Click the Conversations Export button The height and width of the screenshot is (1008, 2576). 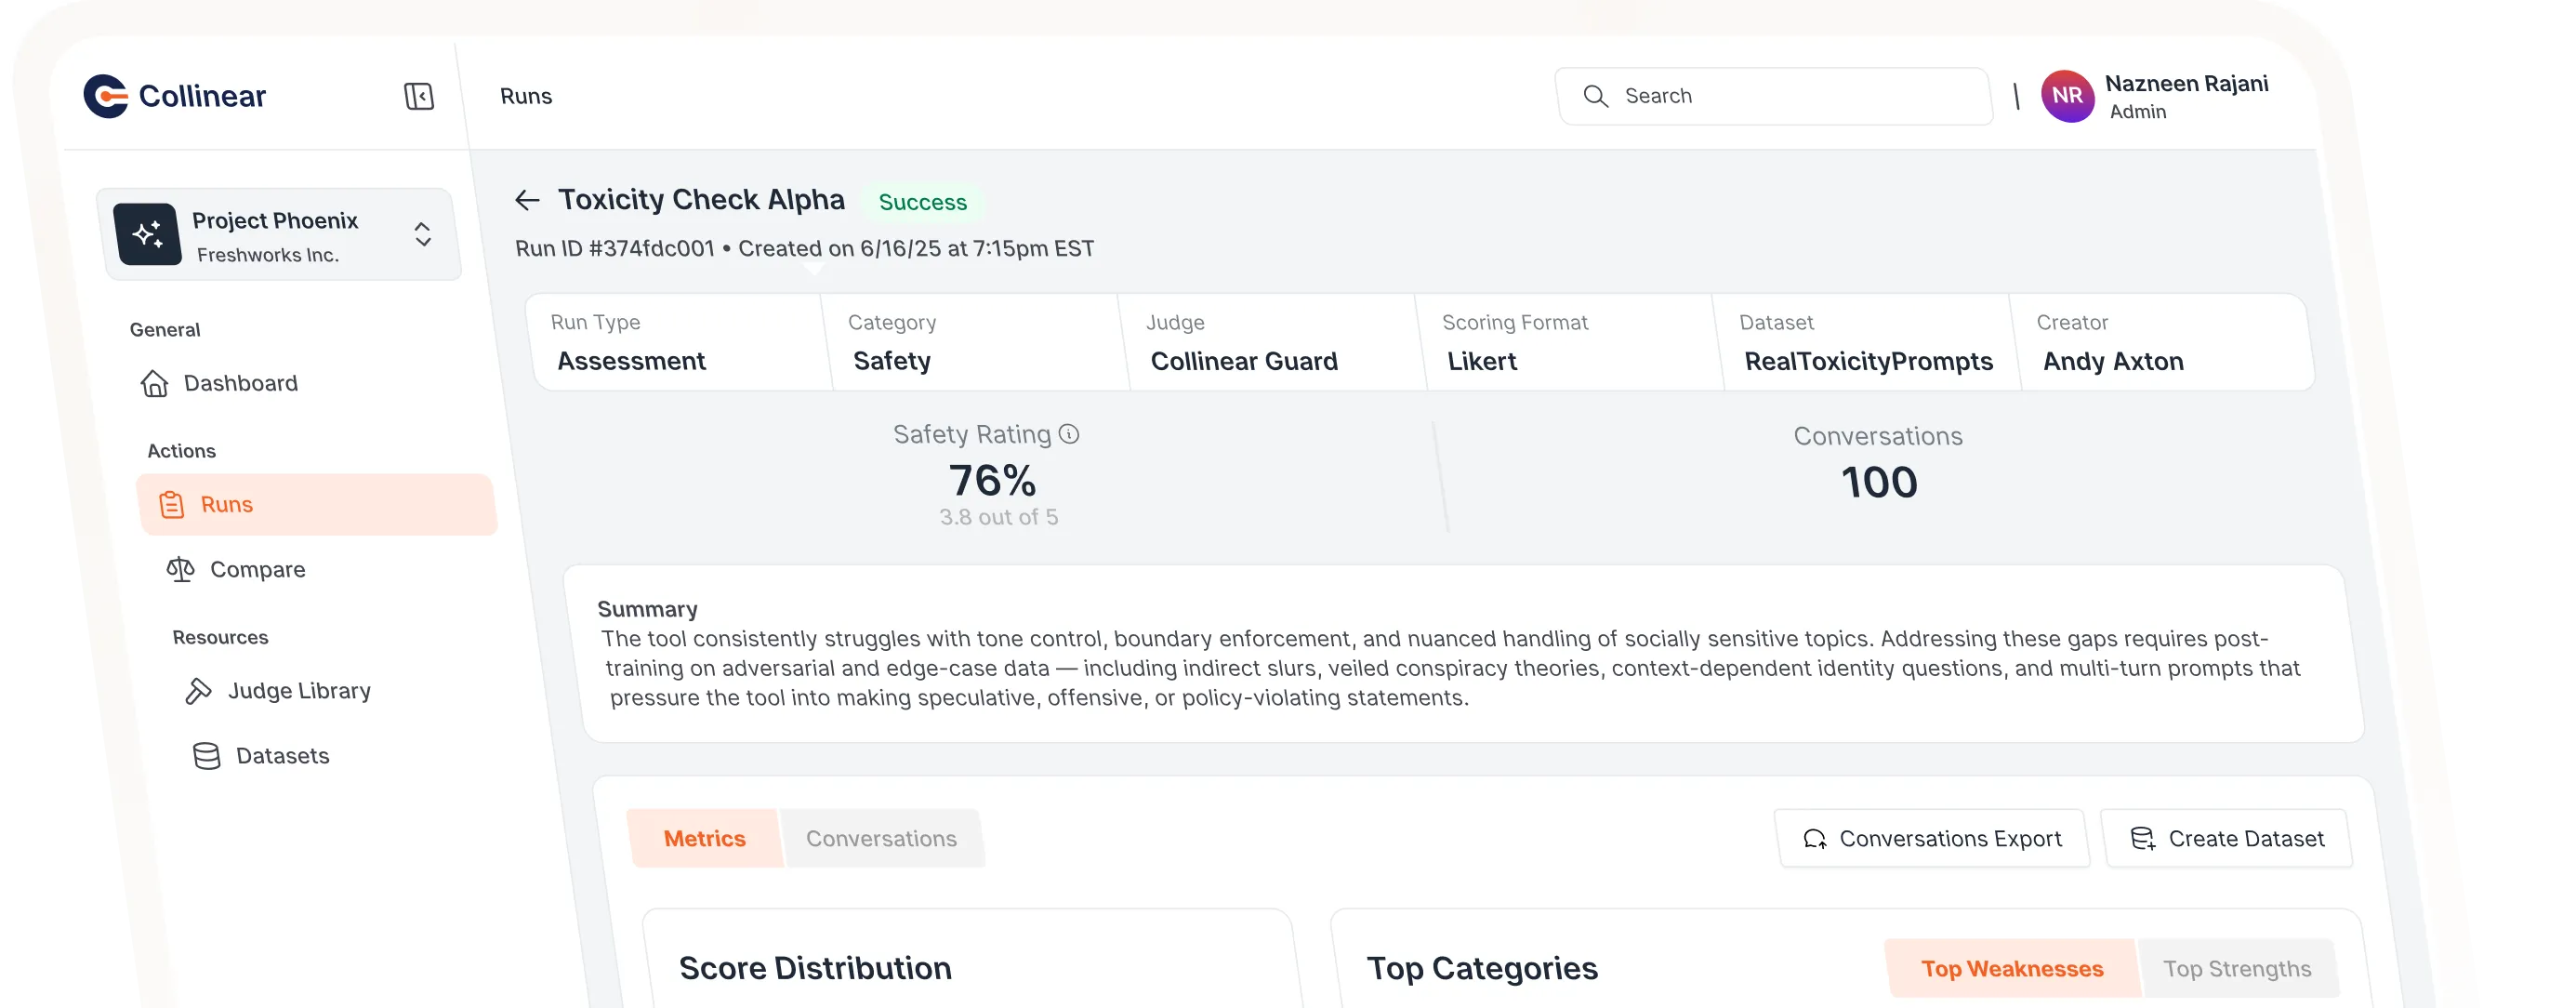coord(1932,839)
